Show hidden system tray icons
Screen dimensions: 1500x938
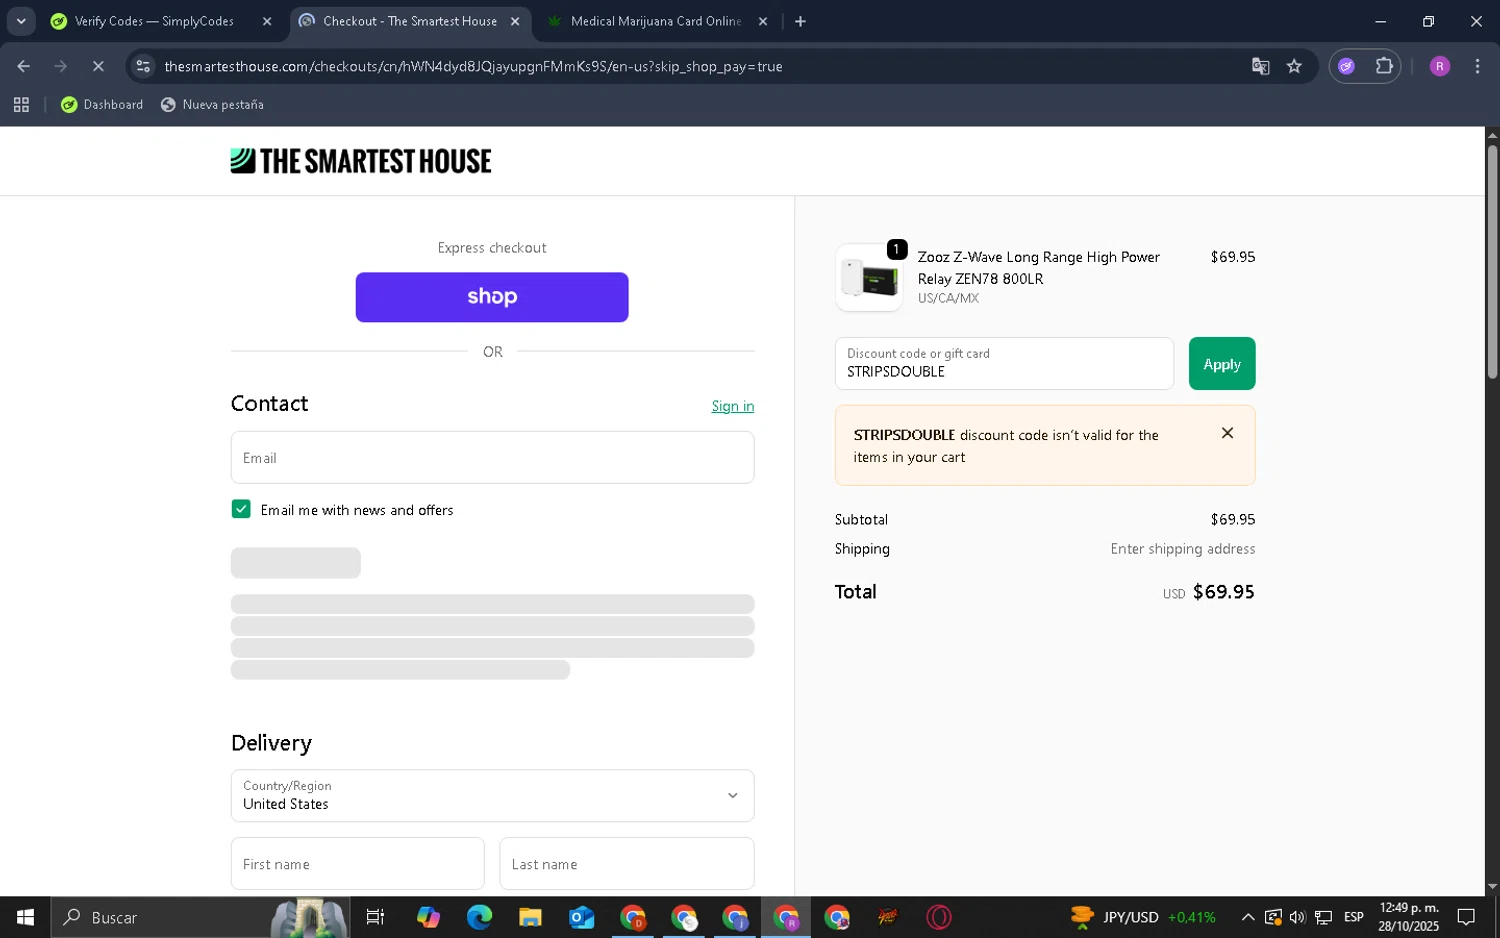point(1248,917)
